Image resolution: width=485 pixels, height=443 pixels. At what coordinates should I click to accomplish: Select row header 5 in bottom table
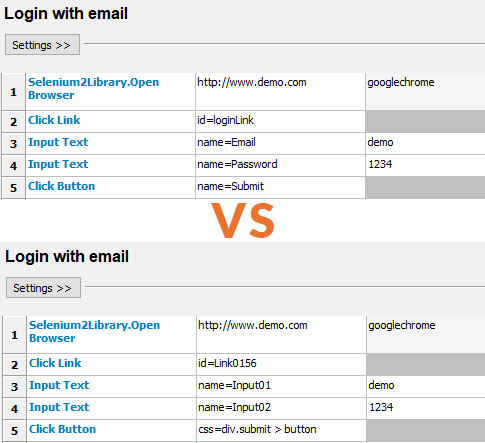[x=14, y=431]
